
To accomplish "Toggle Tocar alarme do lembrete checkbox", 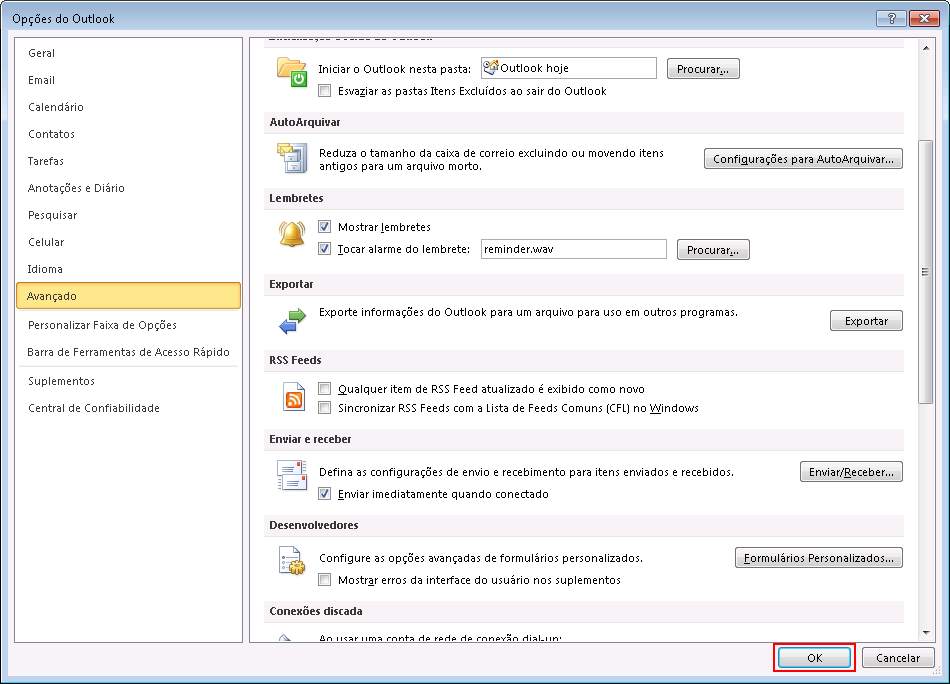I will pos(325,248).
